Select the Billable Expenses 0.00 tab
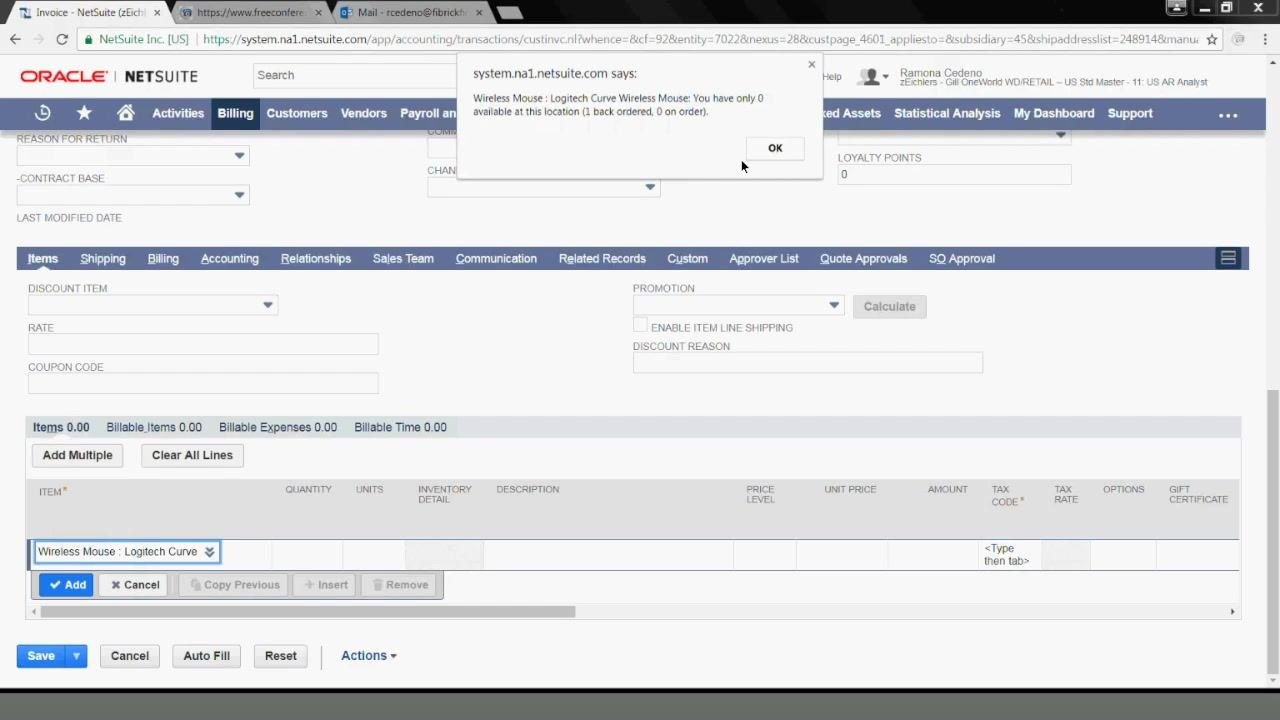Viewport: 1280px width, 720px height. [x=278, y=427]
